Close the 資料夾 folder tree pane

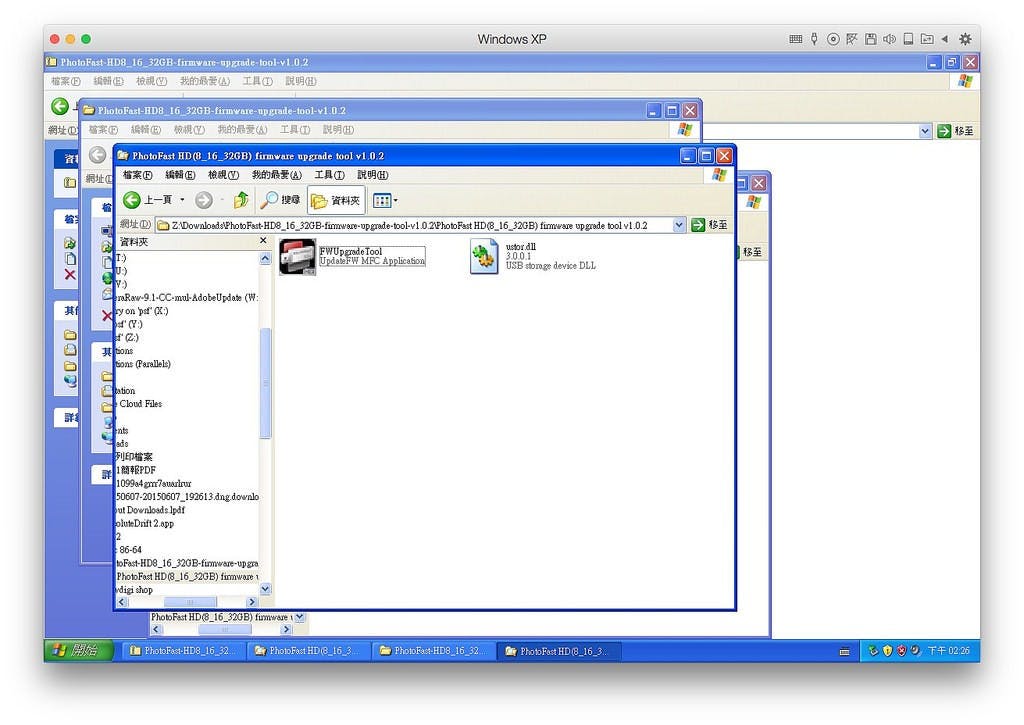263,241
